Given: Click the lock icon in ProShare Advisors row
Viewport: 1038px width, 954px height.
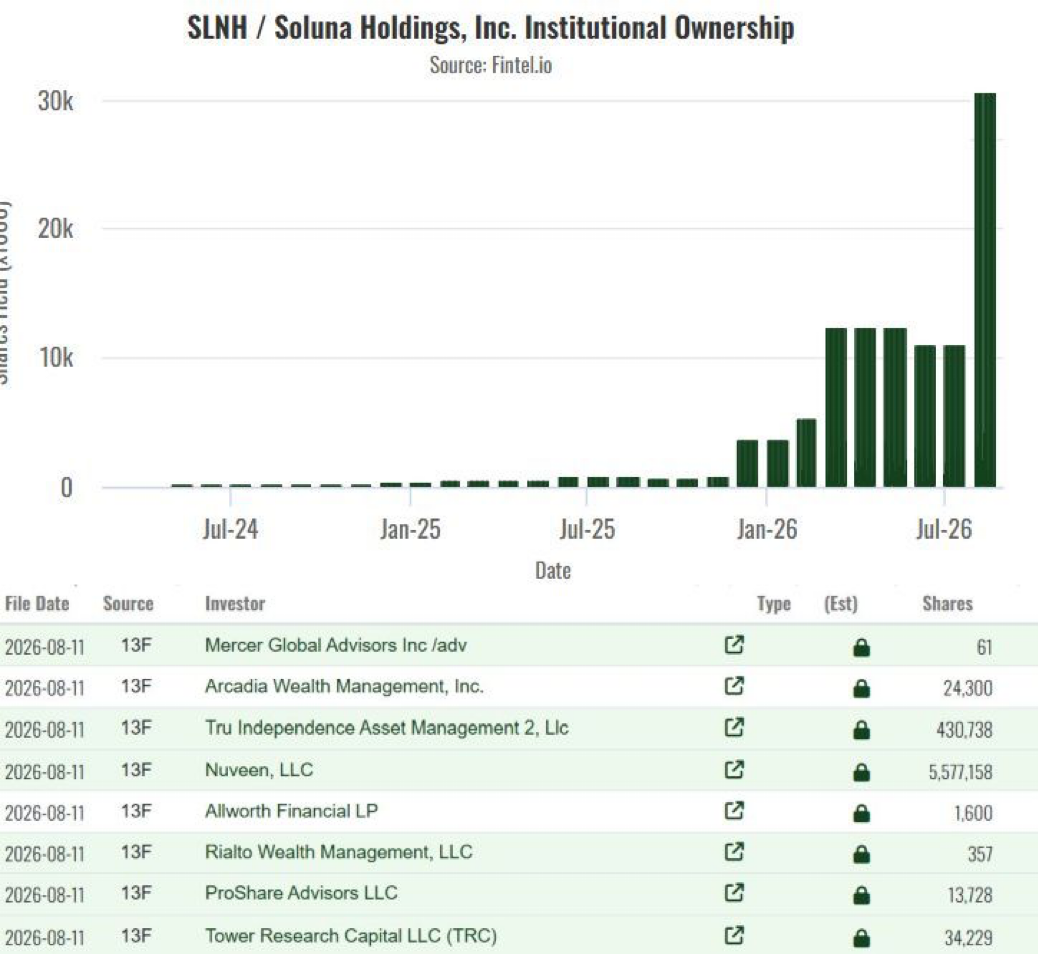Looking at the screenshot, I should 861,895.
